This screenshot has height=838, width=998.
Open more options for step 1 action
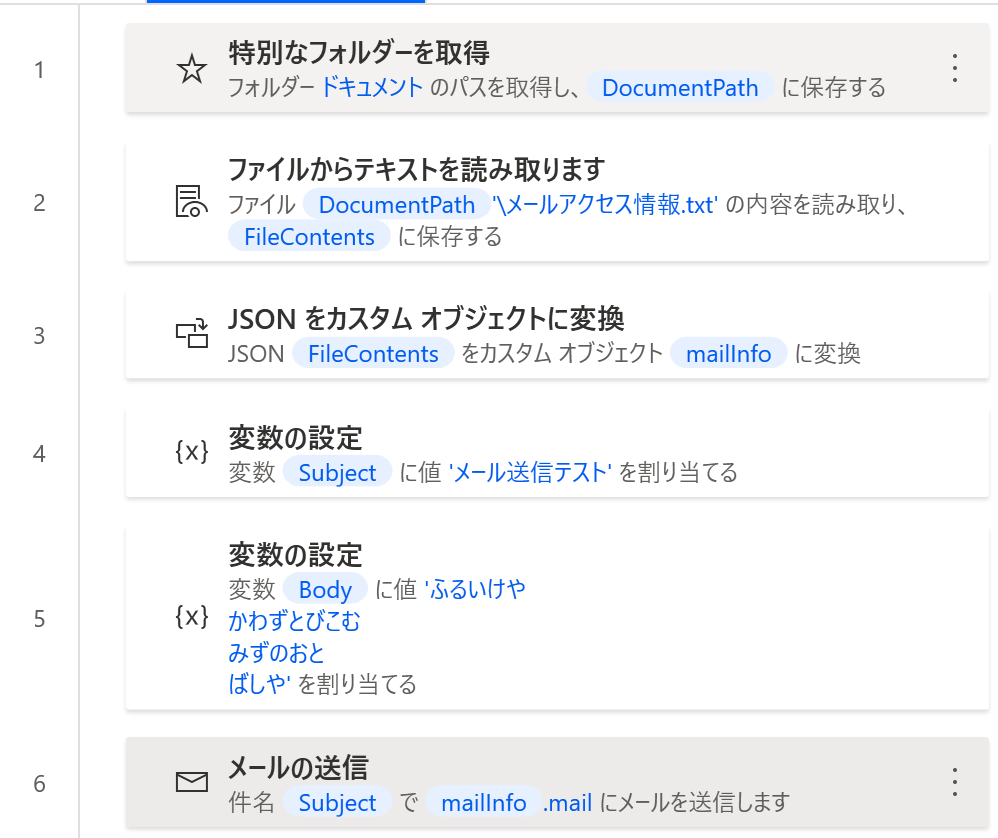[x=955, y=68]
